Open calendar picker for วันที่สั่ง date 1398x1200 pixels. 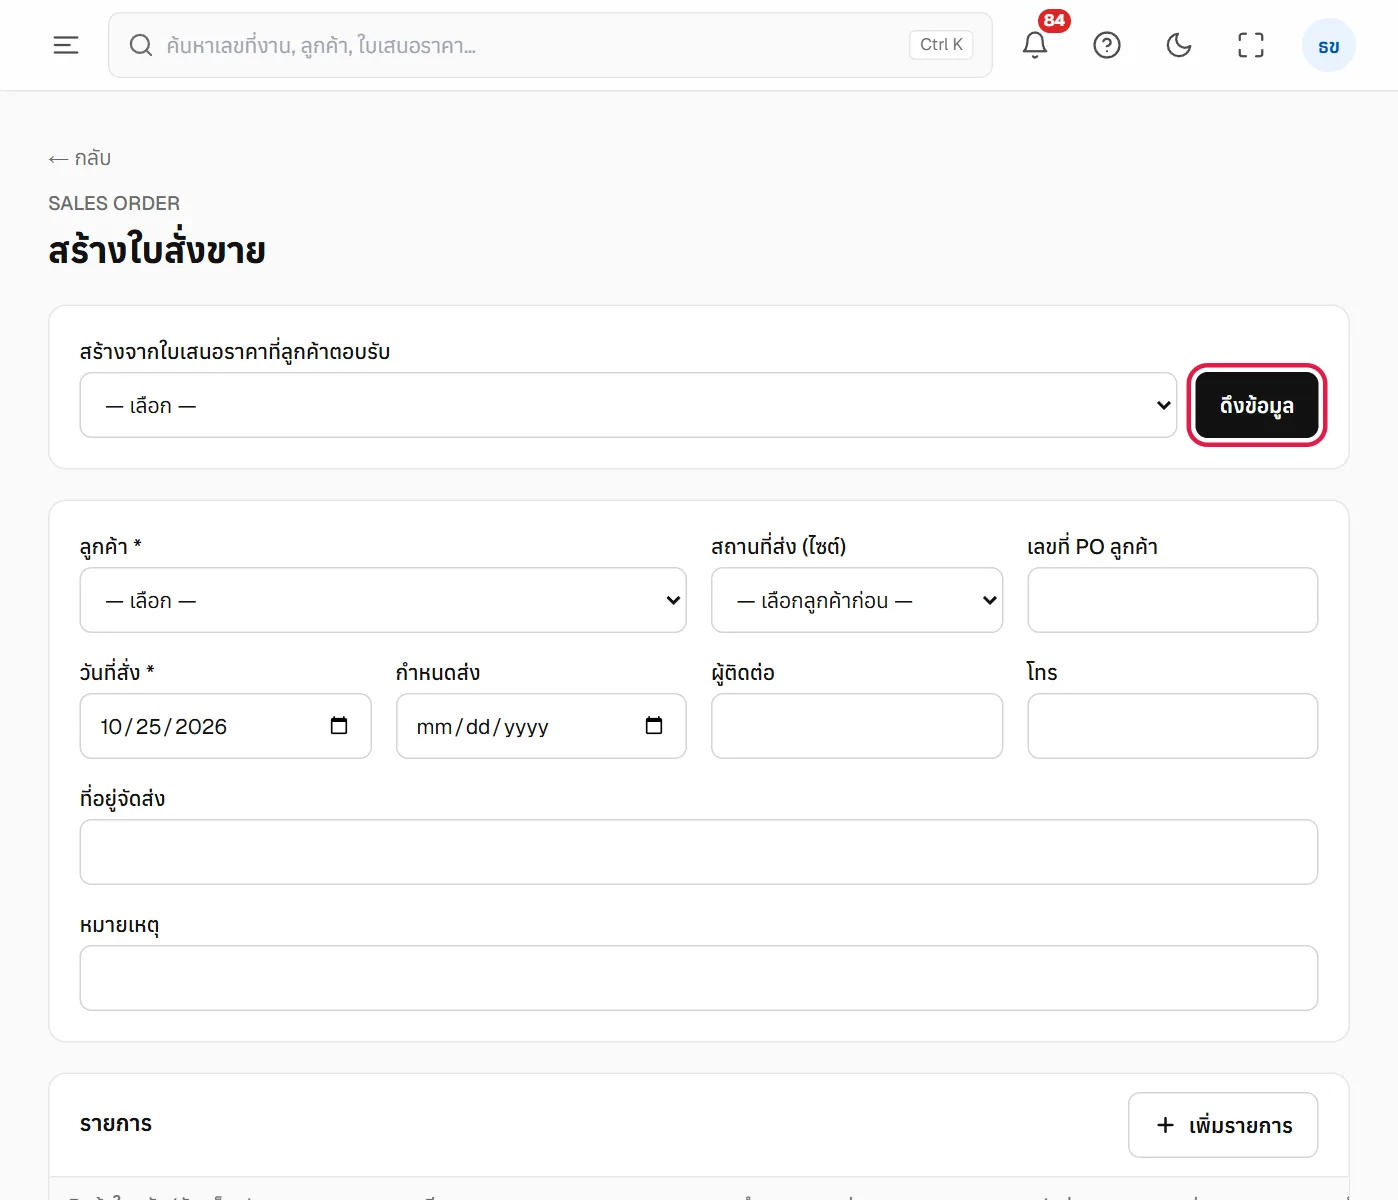pos(339,726)
